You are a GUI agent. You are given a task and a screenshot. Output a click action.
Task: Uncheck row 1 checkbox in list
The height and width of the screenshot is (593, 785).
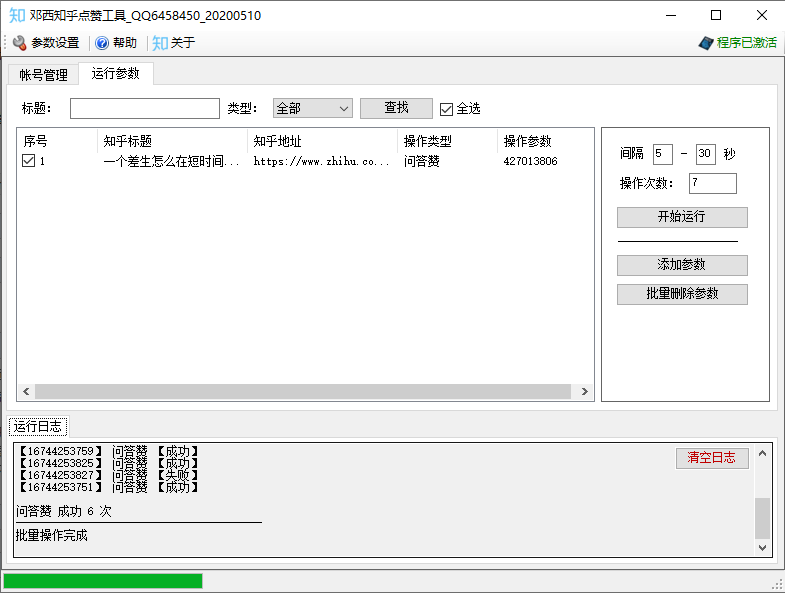29,160
